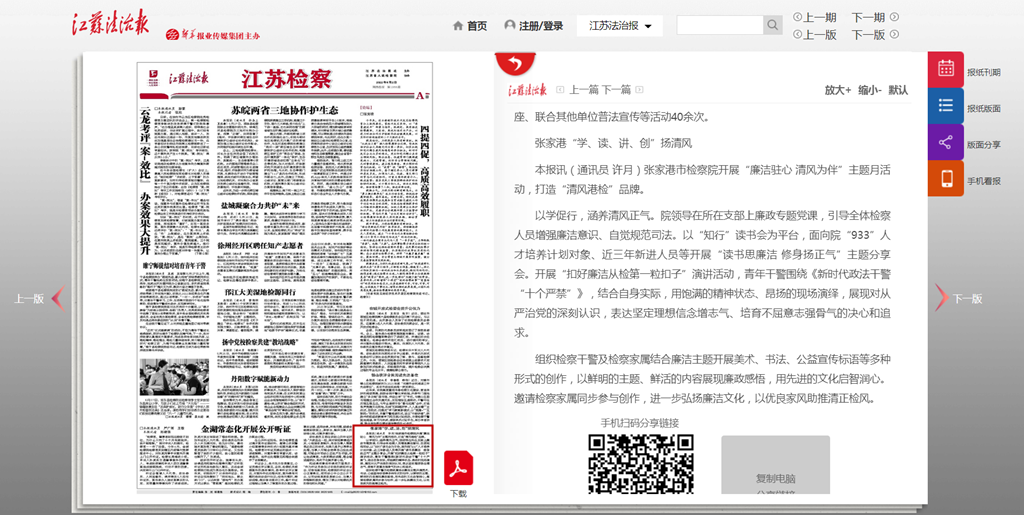Open the orange mobile reading icon

(945, 179)
